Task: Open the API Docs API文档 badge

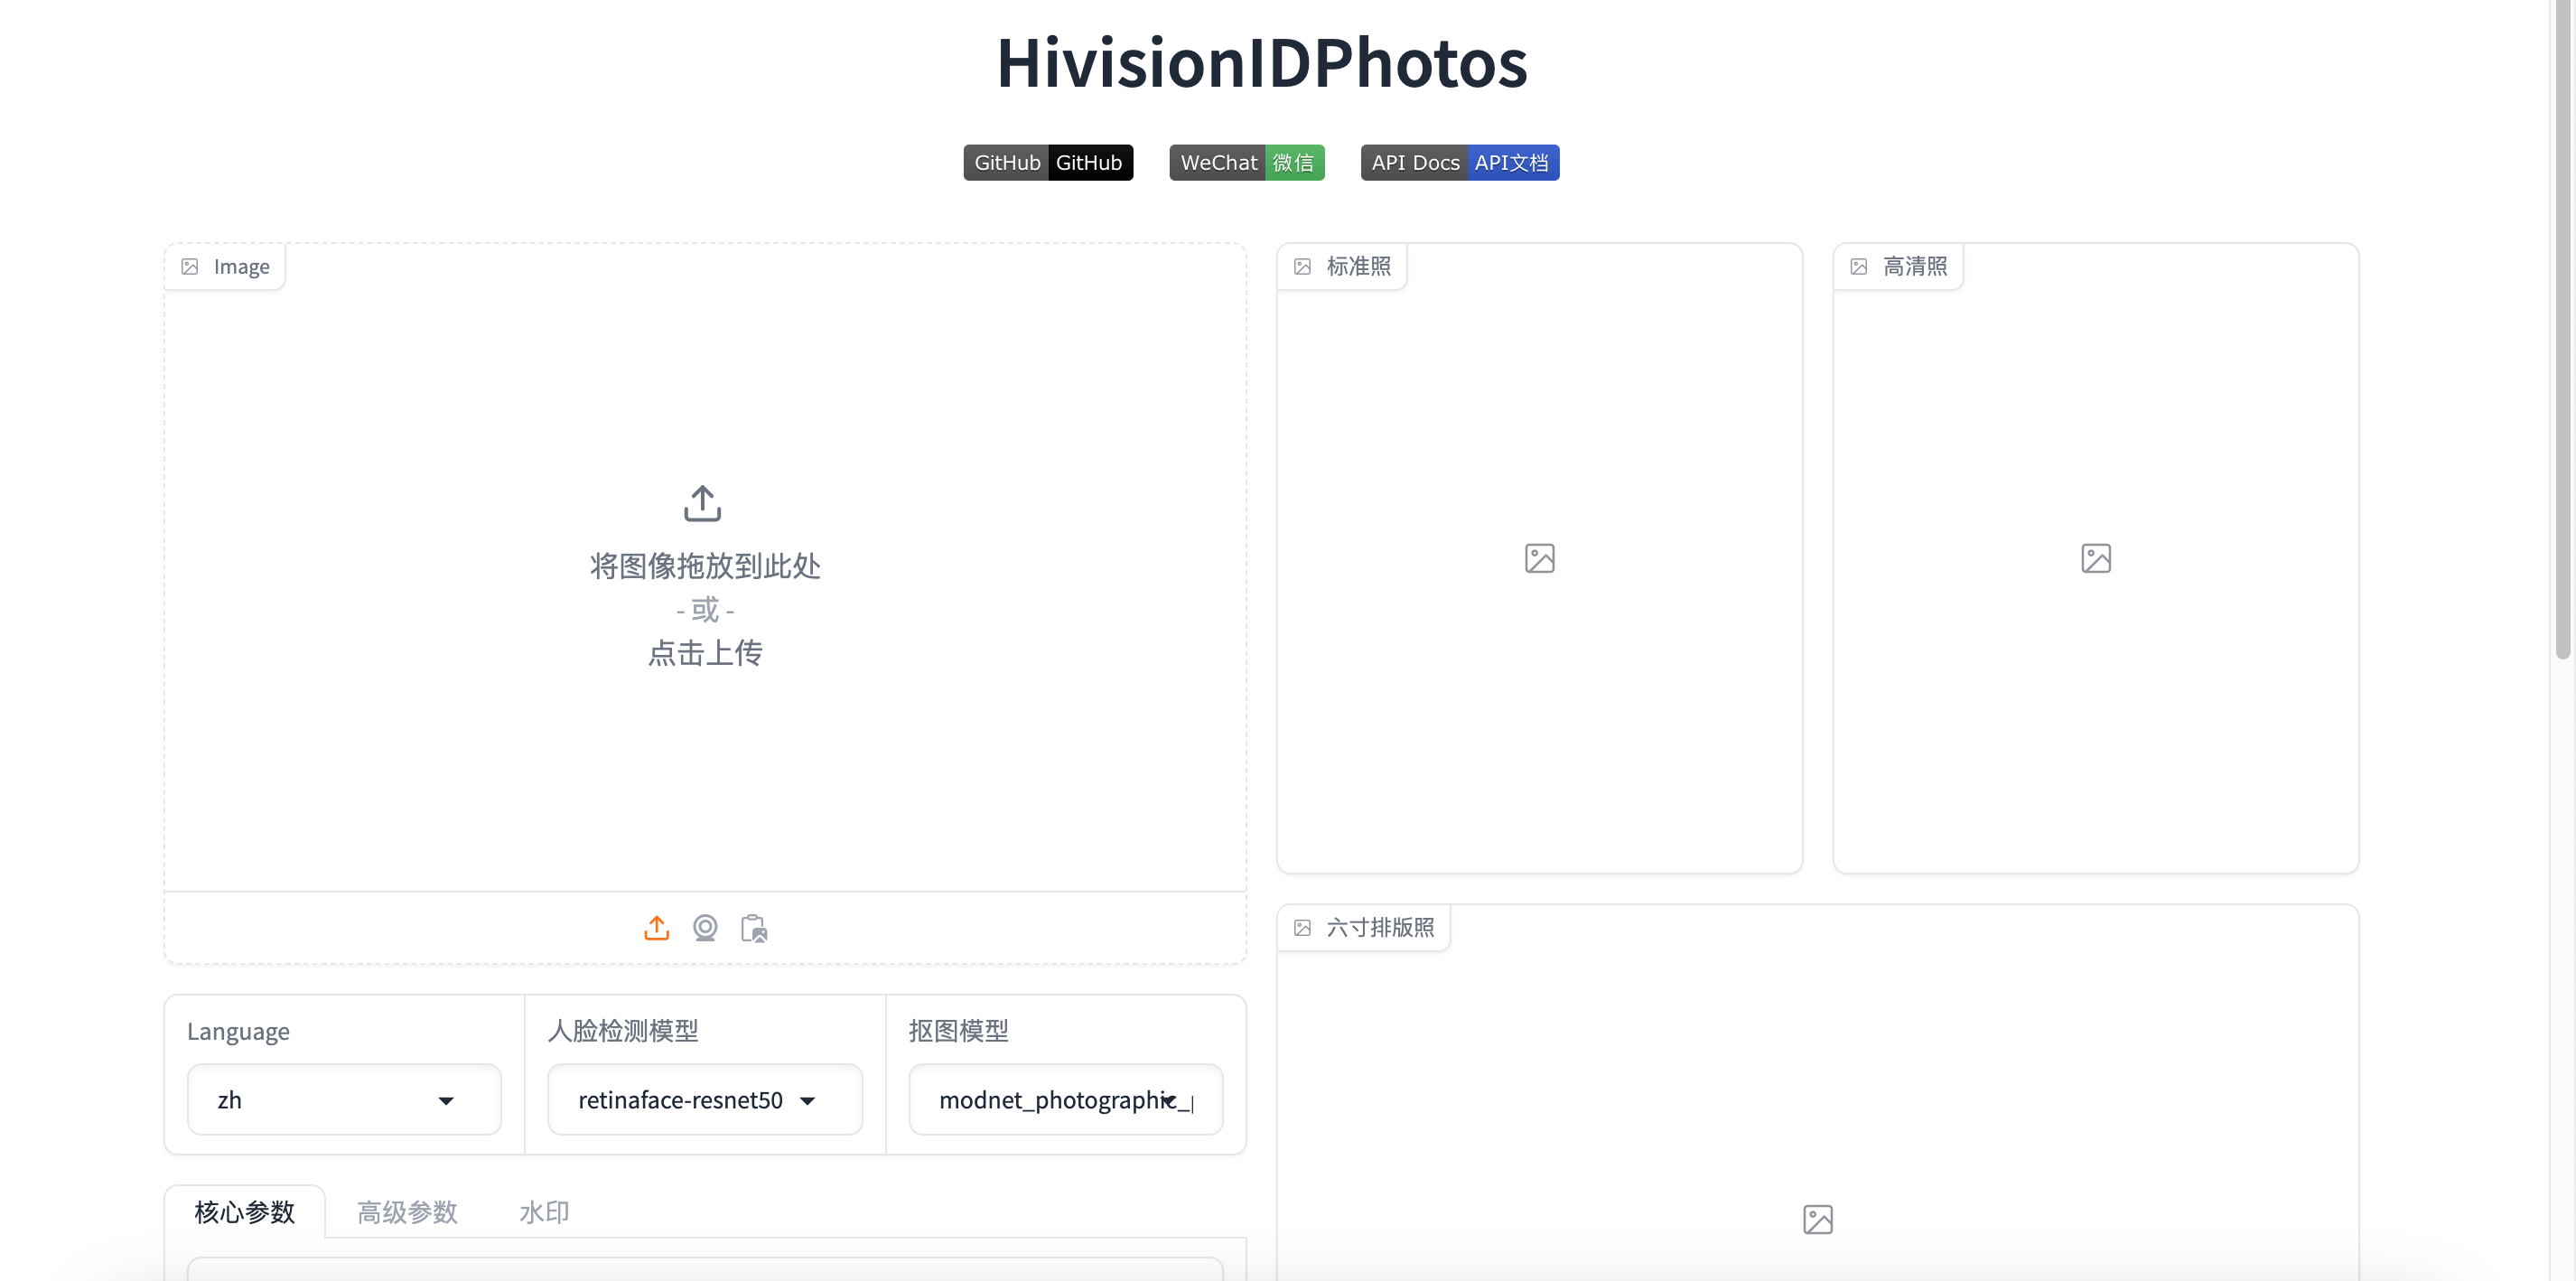Action: point(1459,162)
